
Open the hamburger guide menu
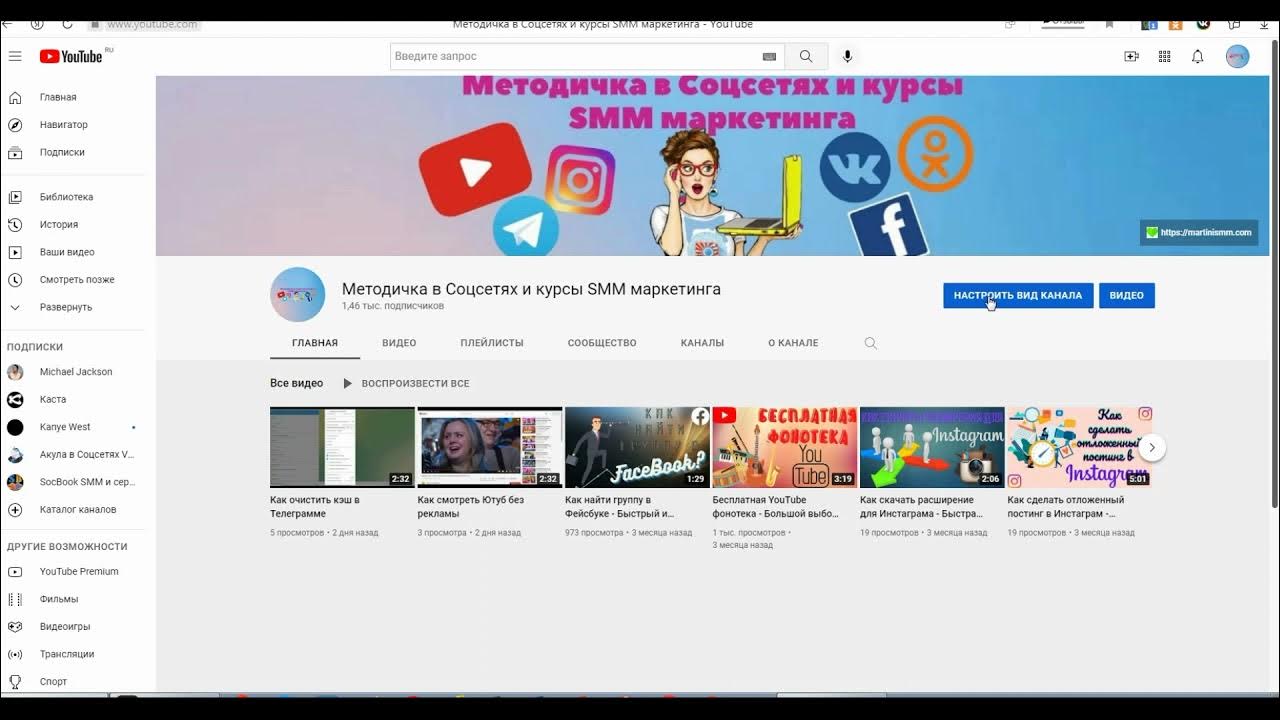[x=15, y=57]
